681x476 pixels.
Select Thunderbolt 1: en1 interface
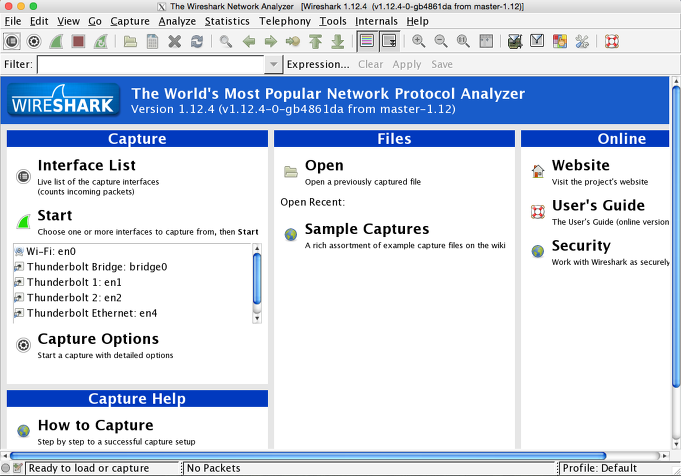(132, 282)
